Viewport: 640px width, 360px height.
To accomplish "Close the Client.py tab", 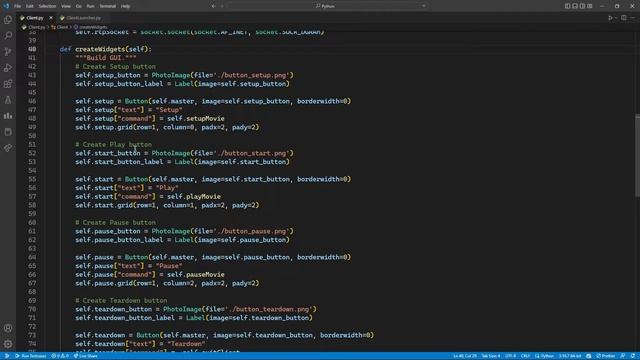I will tap(51, 18).
